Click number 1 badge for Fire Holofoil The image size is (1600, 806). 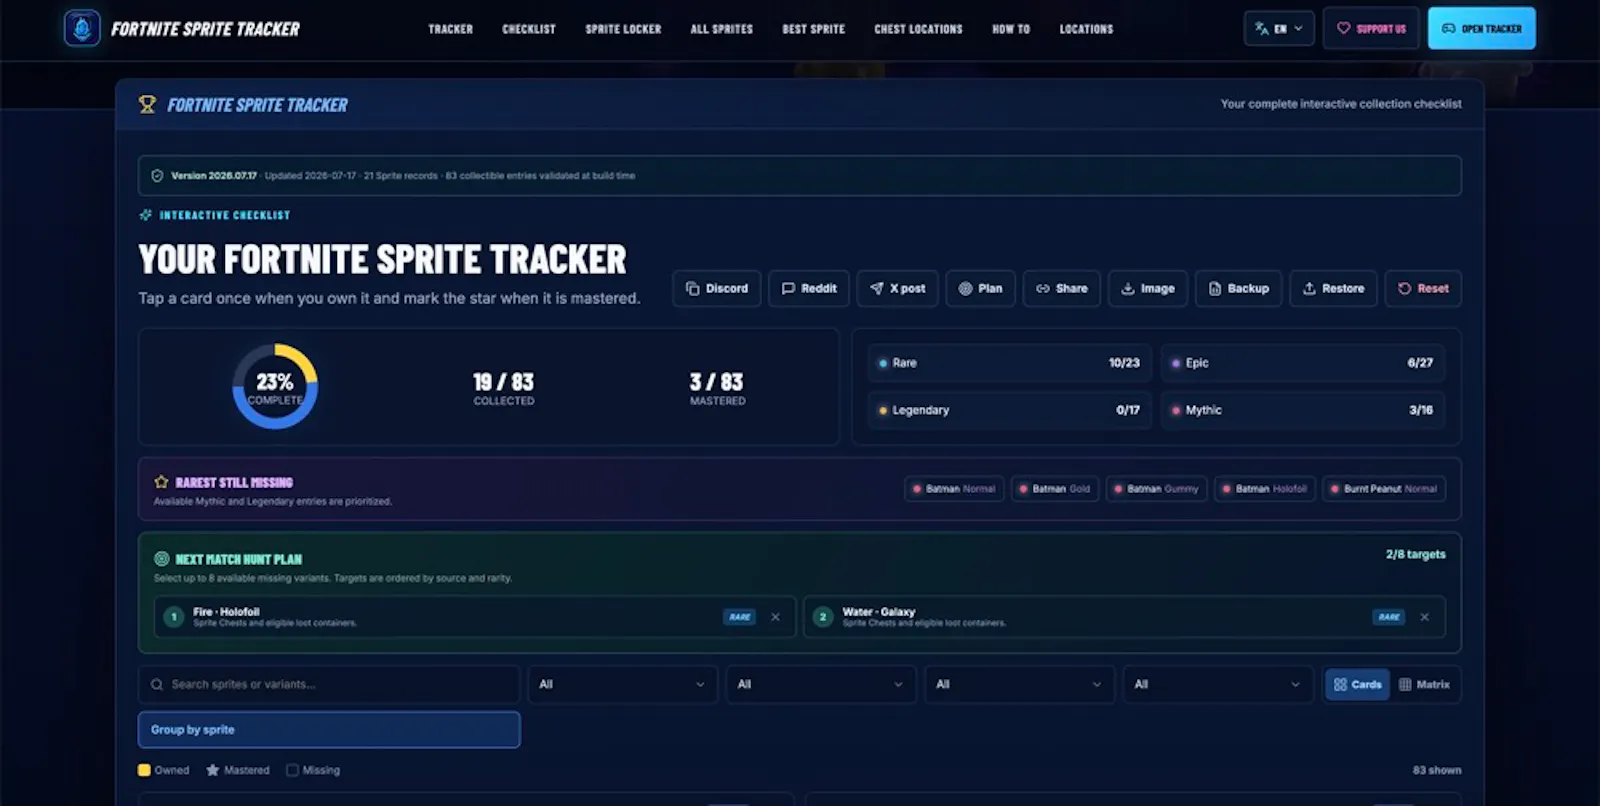tap(174, 617)
